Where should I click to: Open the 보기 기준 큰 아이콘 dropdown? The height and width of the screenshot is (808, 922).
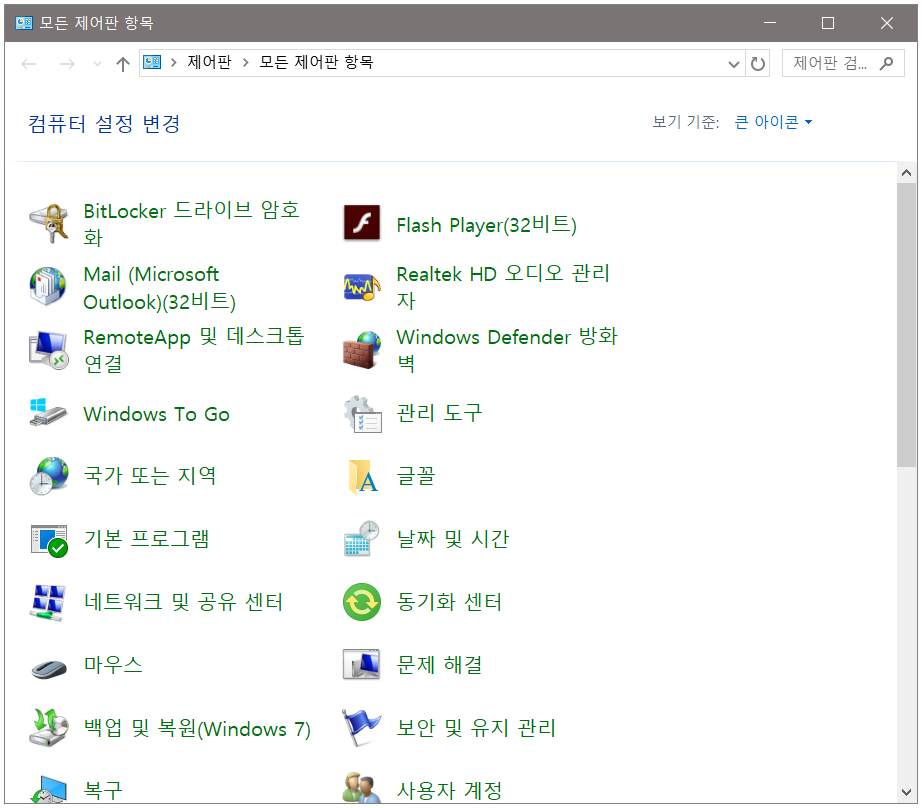coord(772,119)
